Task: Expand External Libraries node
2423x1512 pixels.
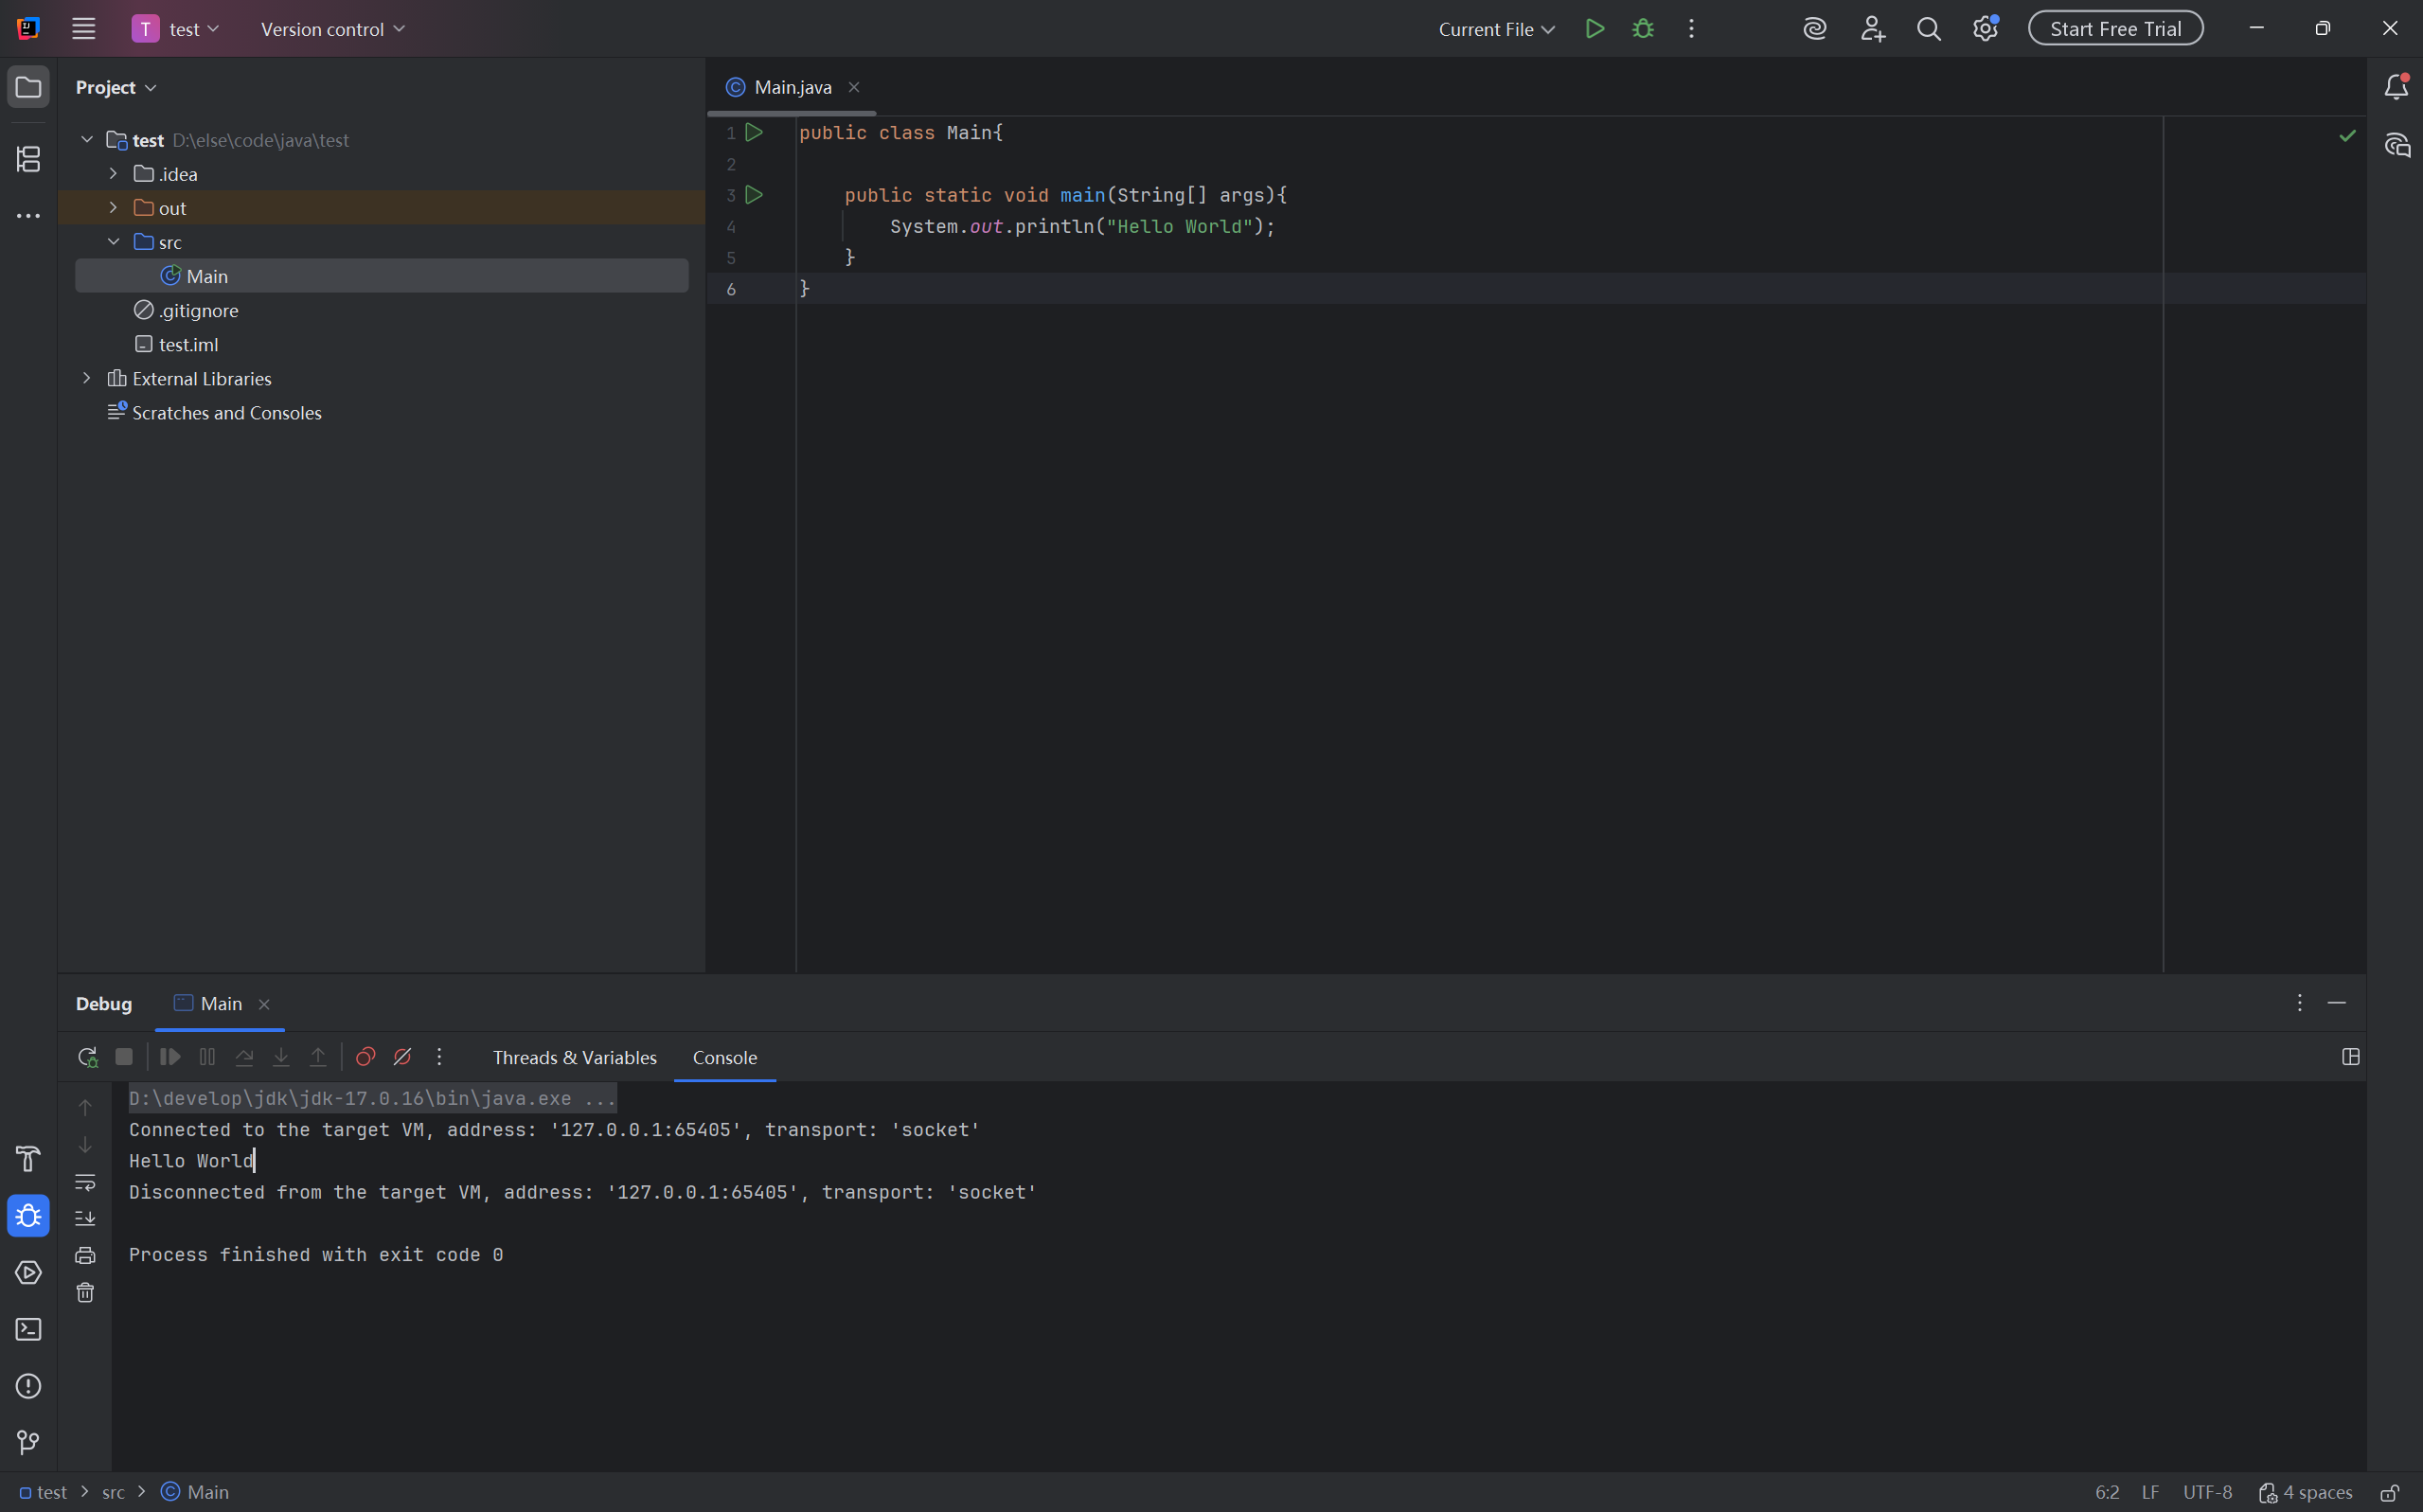Action: pyautogui.click(x=87, y=378)
